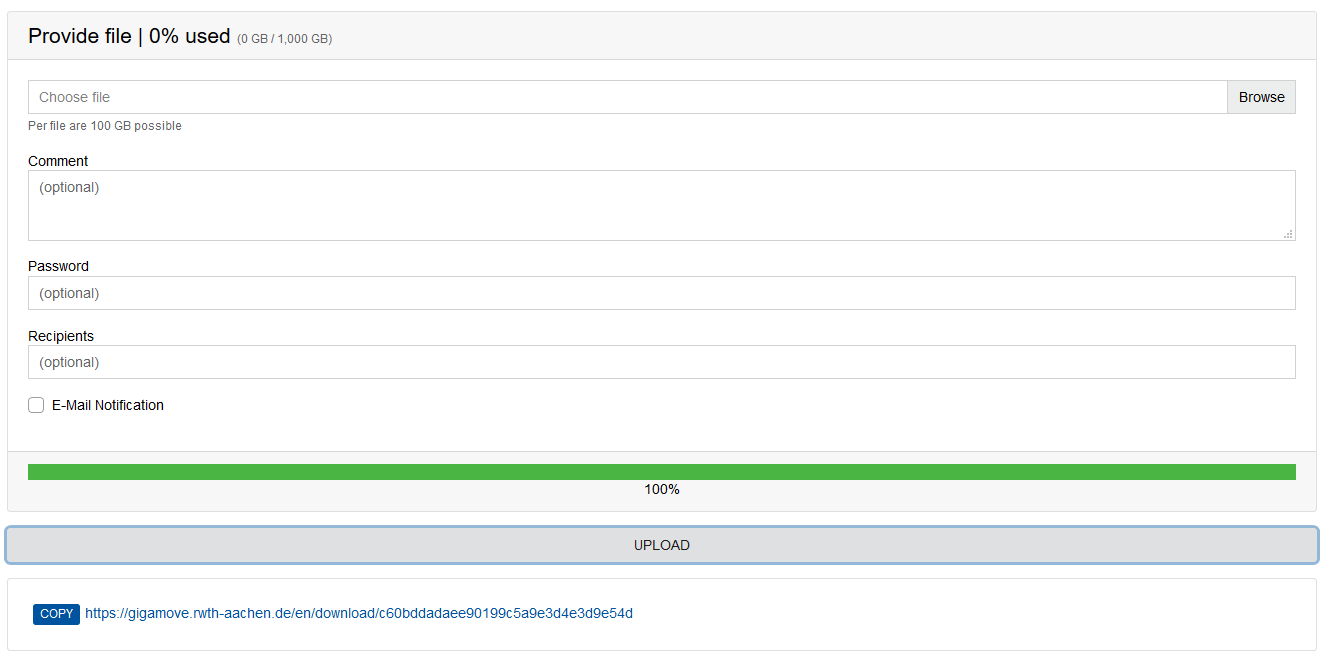
Task: Click the E-Mail Notification label text
Action: [108, 405]
